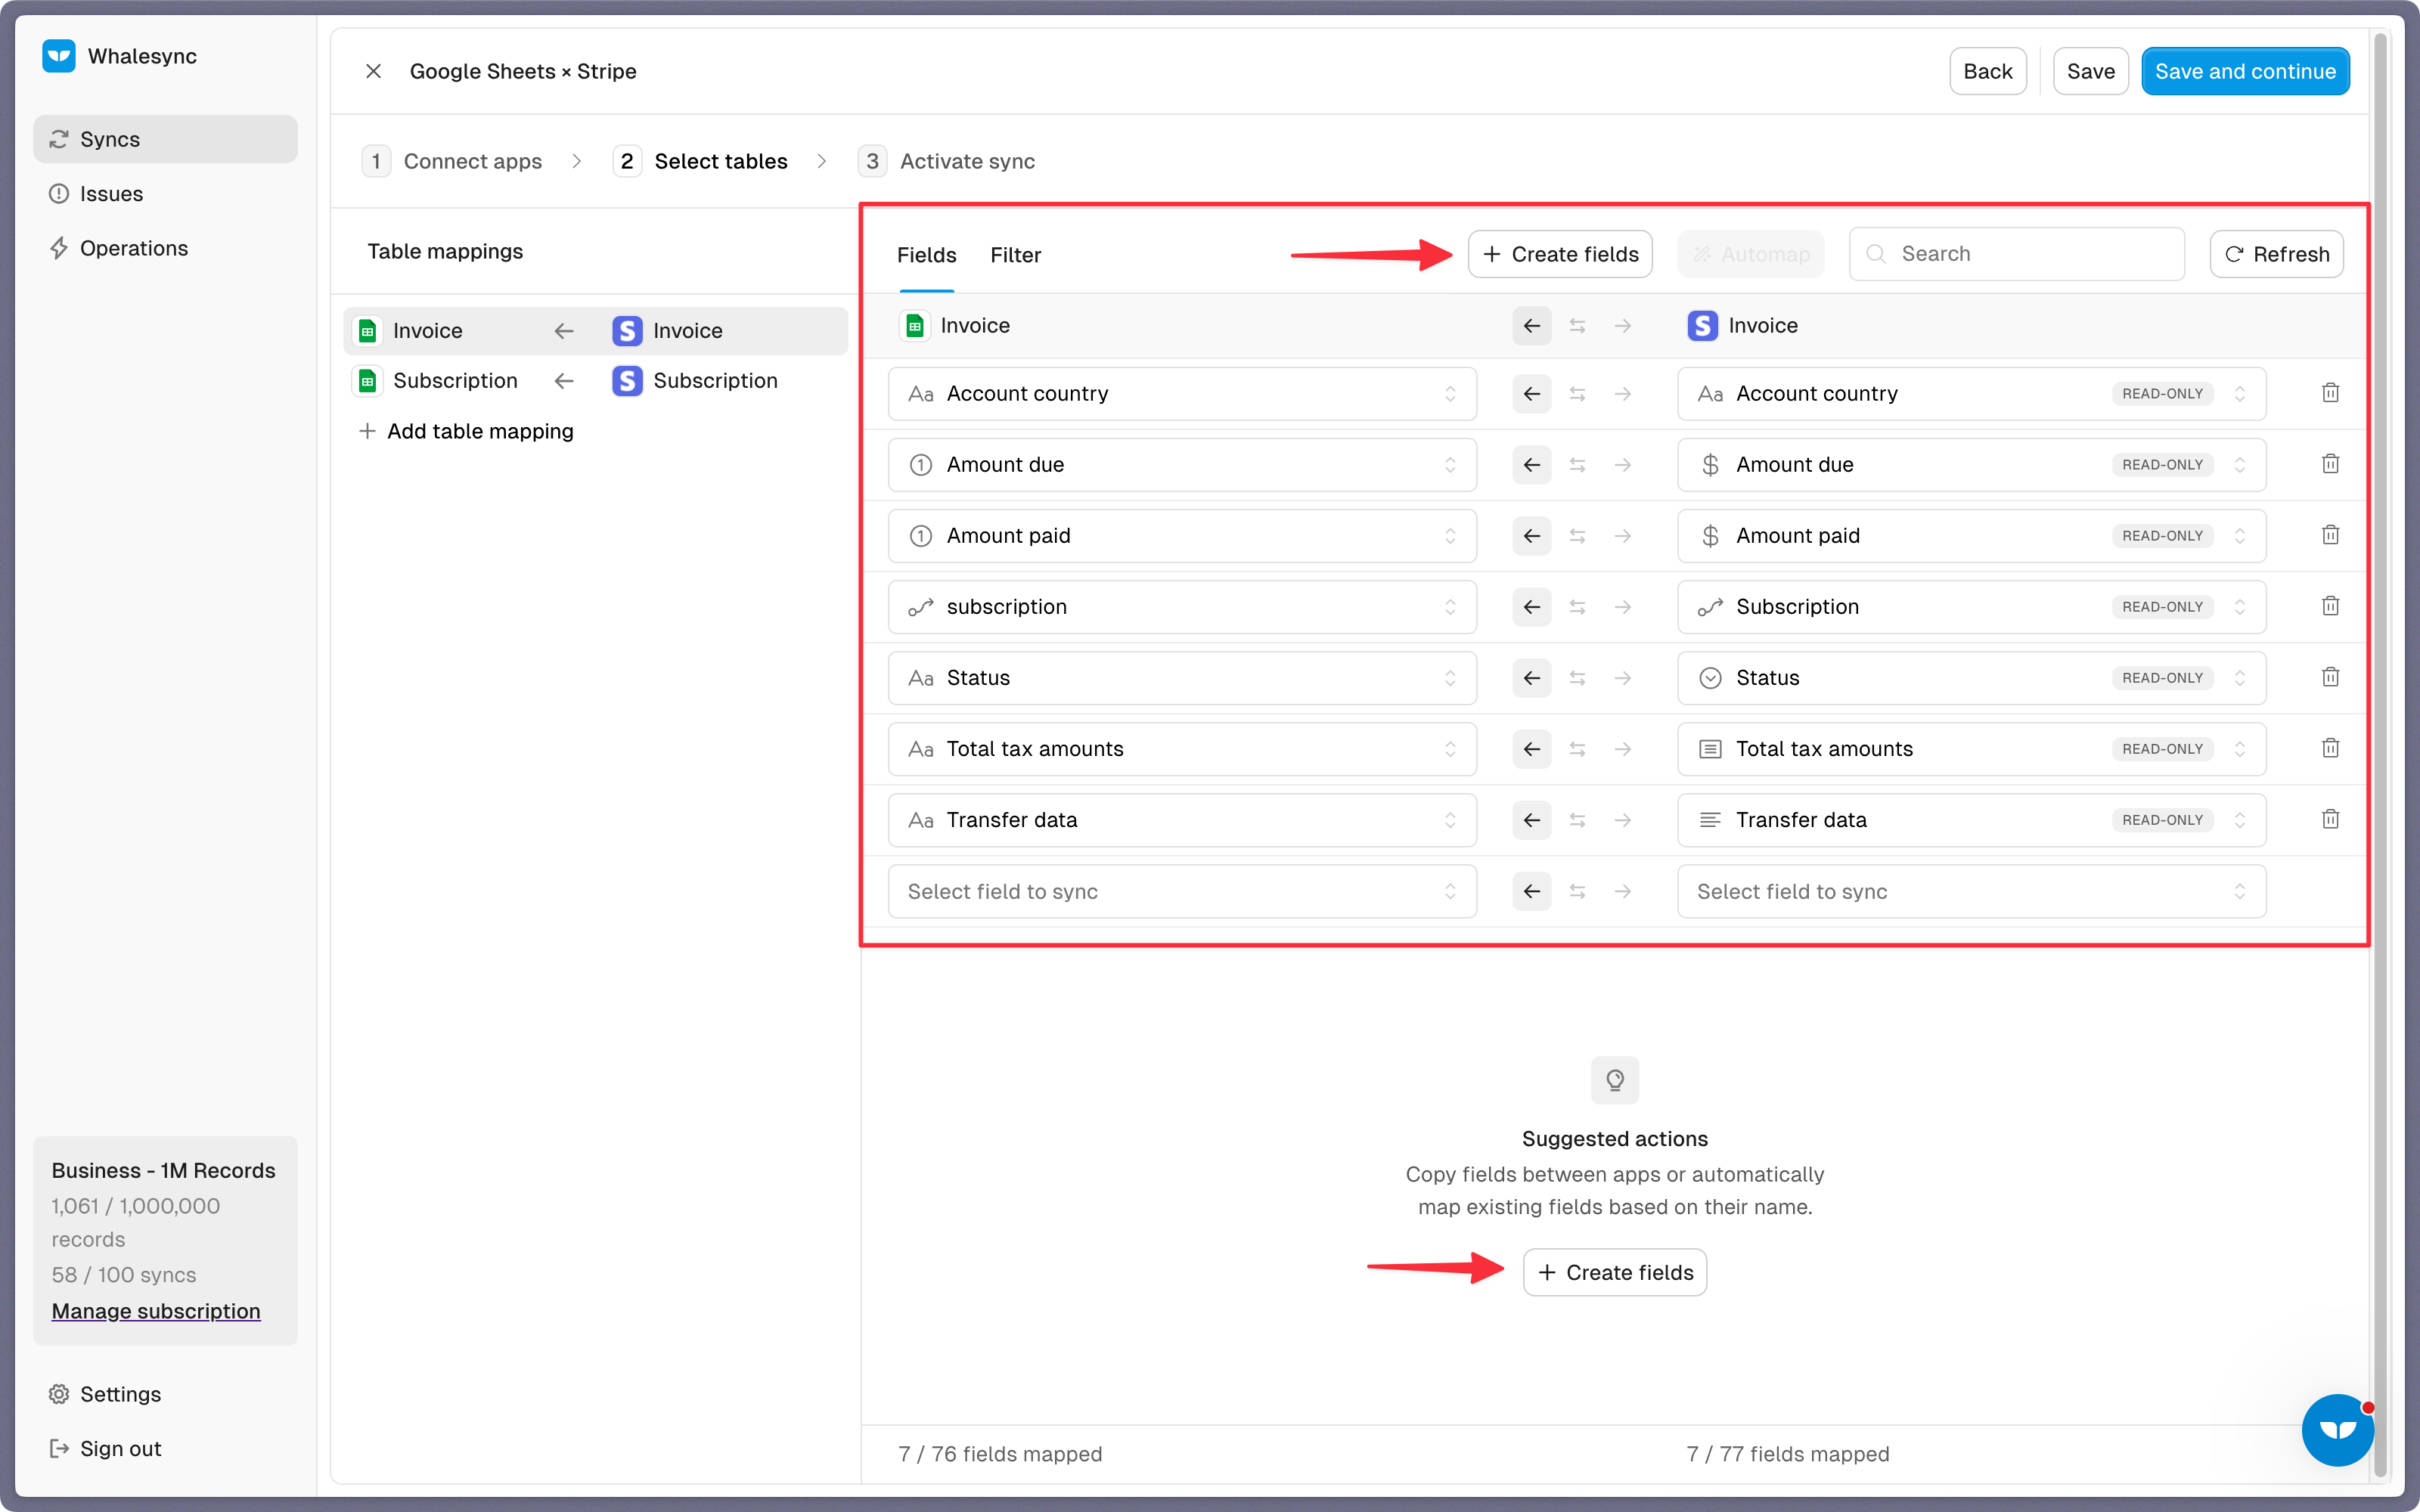The width and height of the screenshot is (2420, 1512).
Task: Set left sync direction for Invoice header
Action: 1532,326
